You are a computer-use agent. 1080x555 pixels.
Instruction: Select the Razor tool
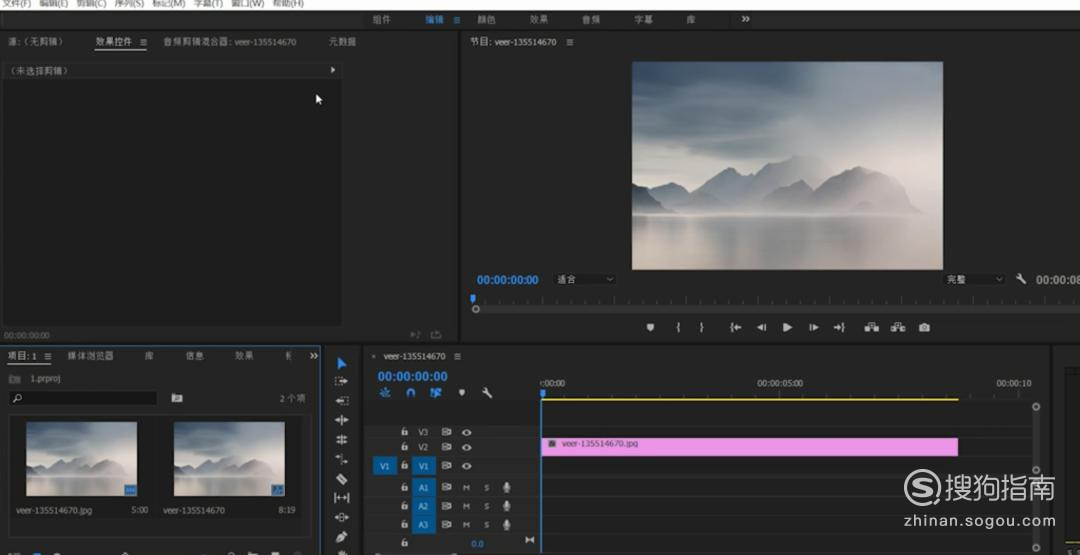click(342, 479)
